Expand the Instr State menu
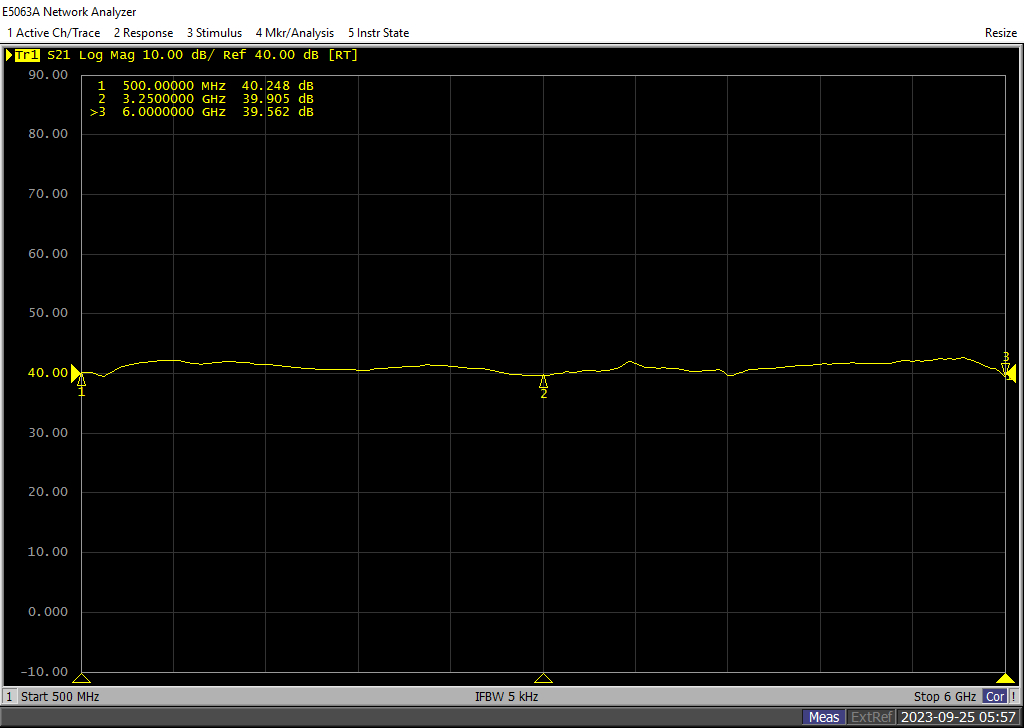This screenshot has width=1024, height=728. [x=378, y=33]
